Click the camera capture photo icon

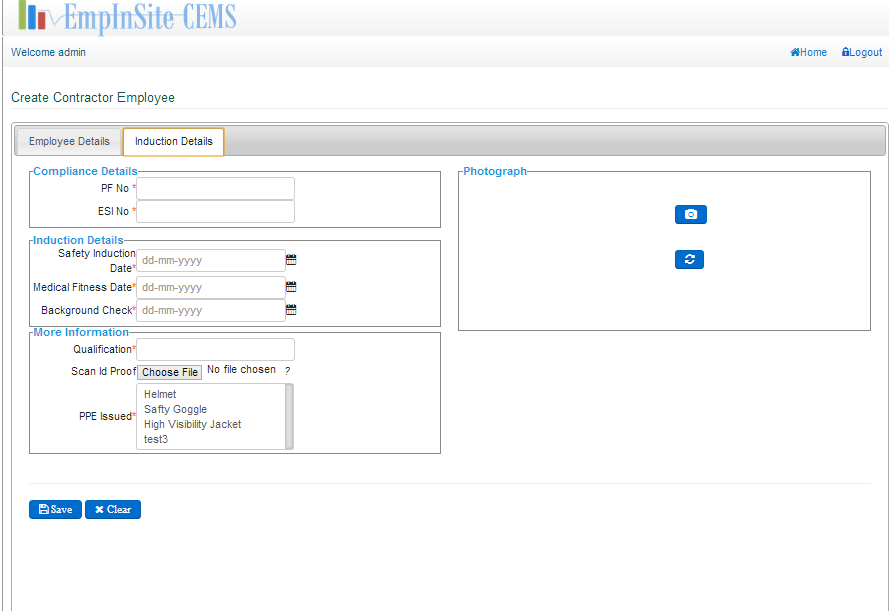[691, 214]
